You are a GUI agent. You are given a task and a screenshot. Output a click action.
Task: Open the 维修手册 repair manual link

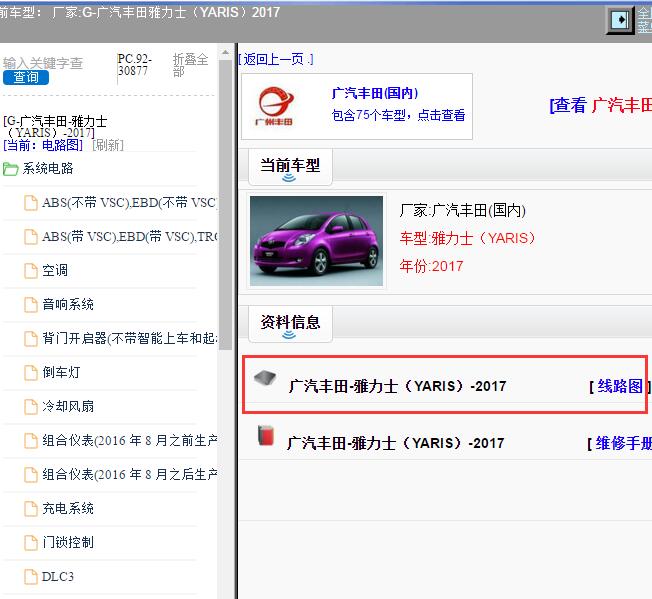point(623,443)
